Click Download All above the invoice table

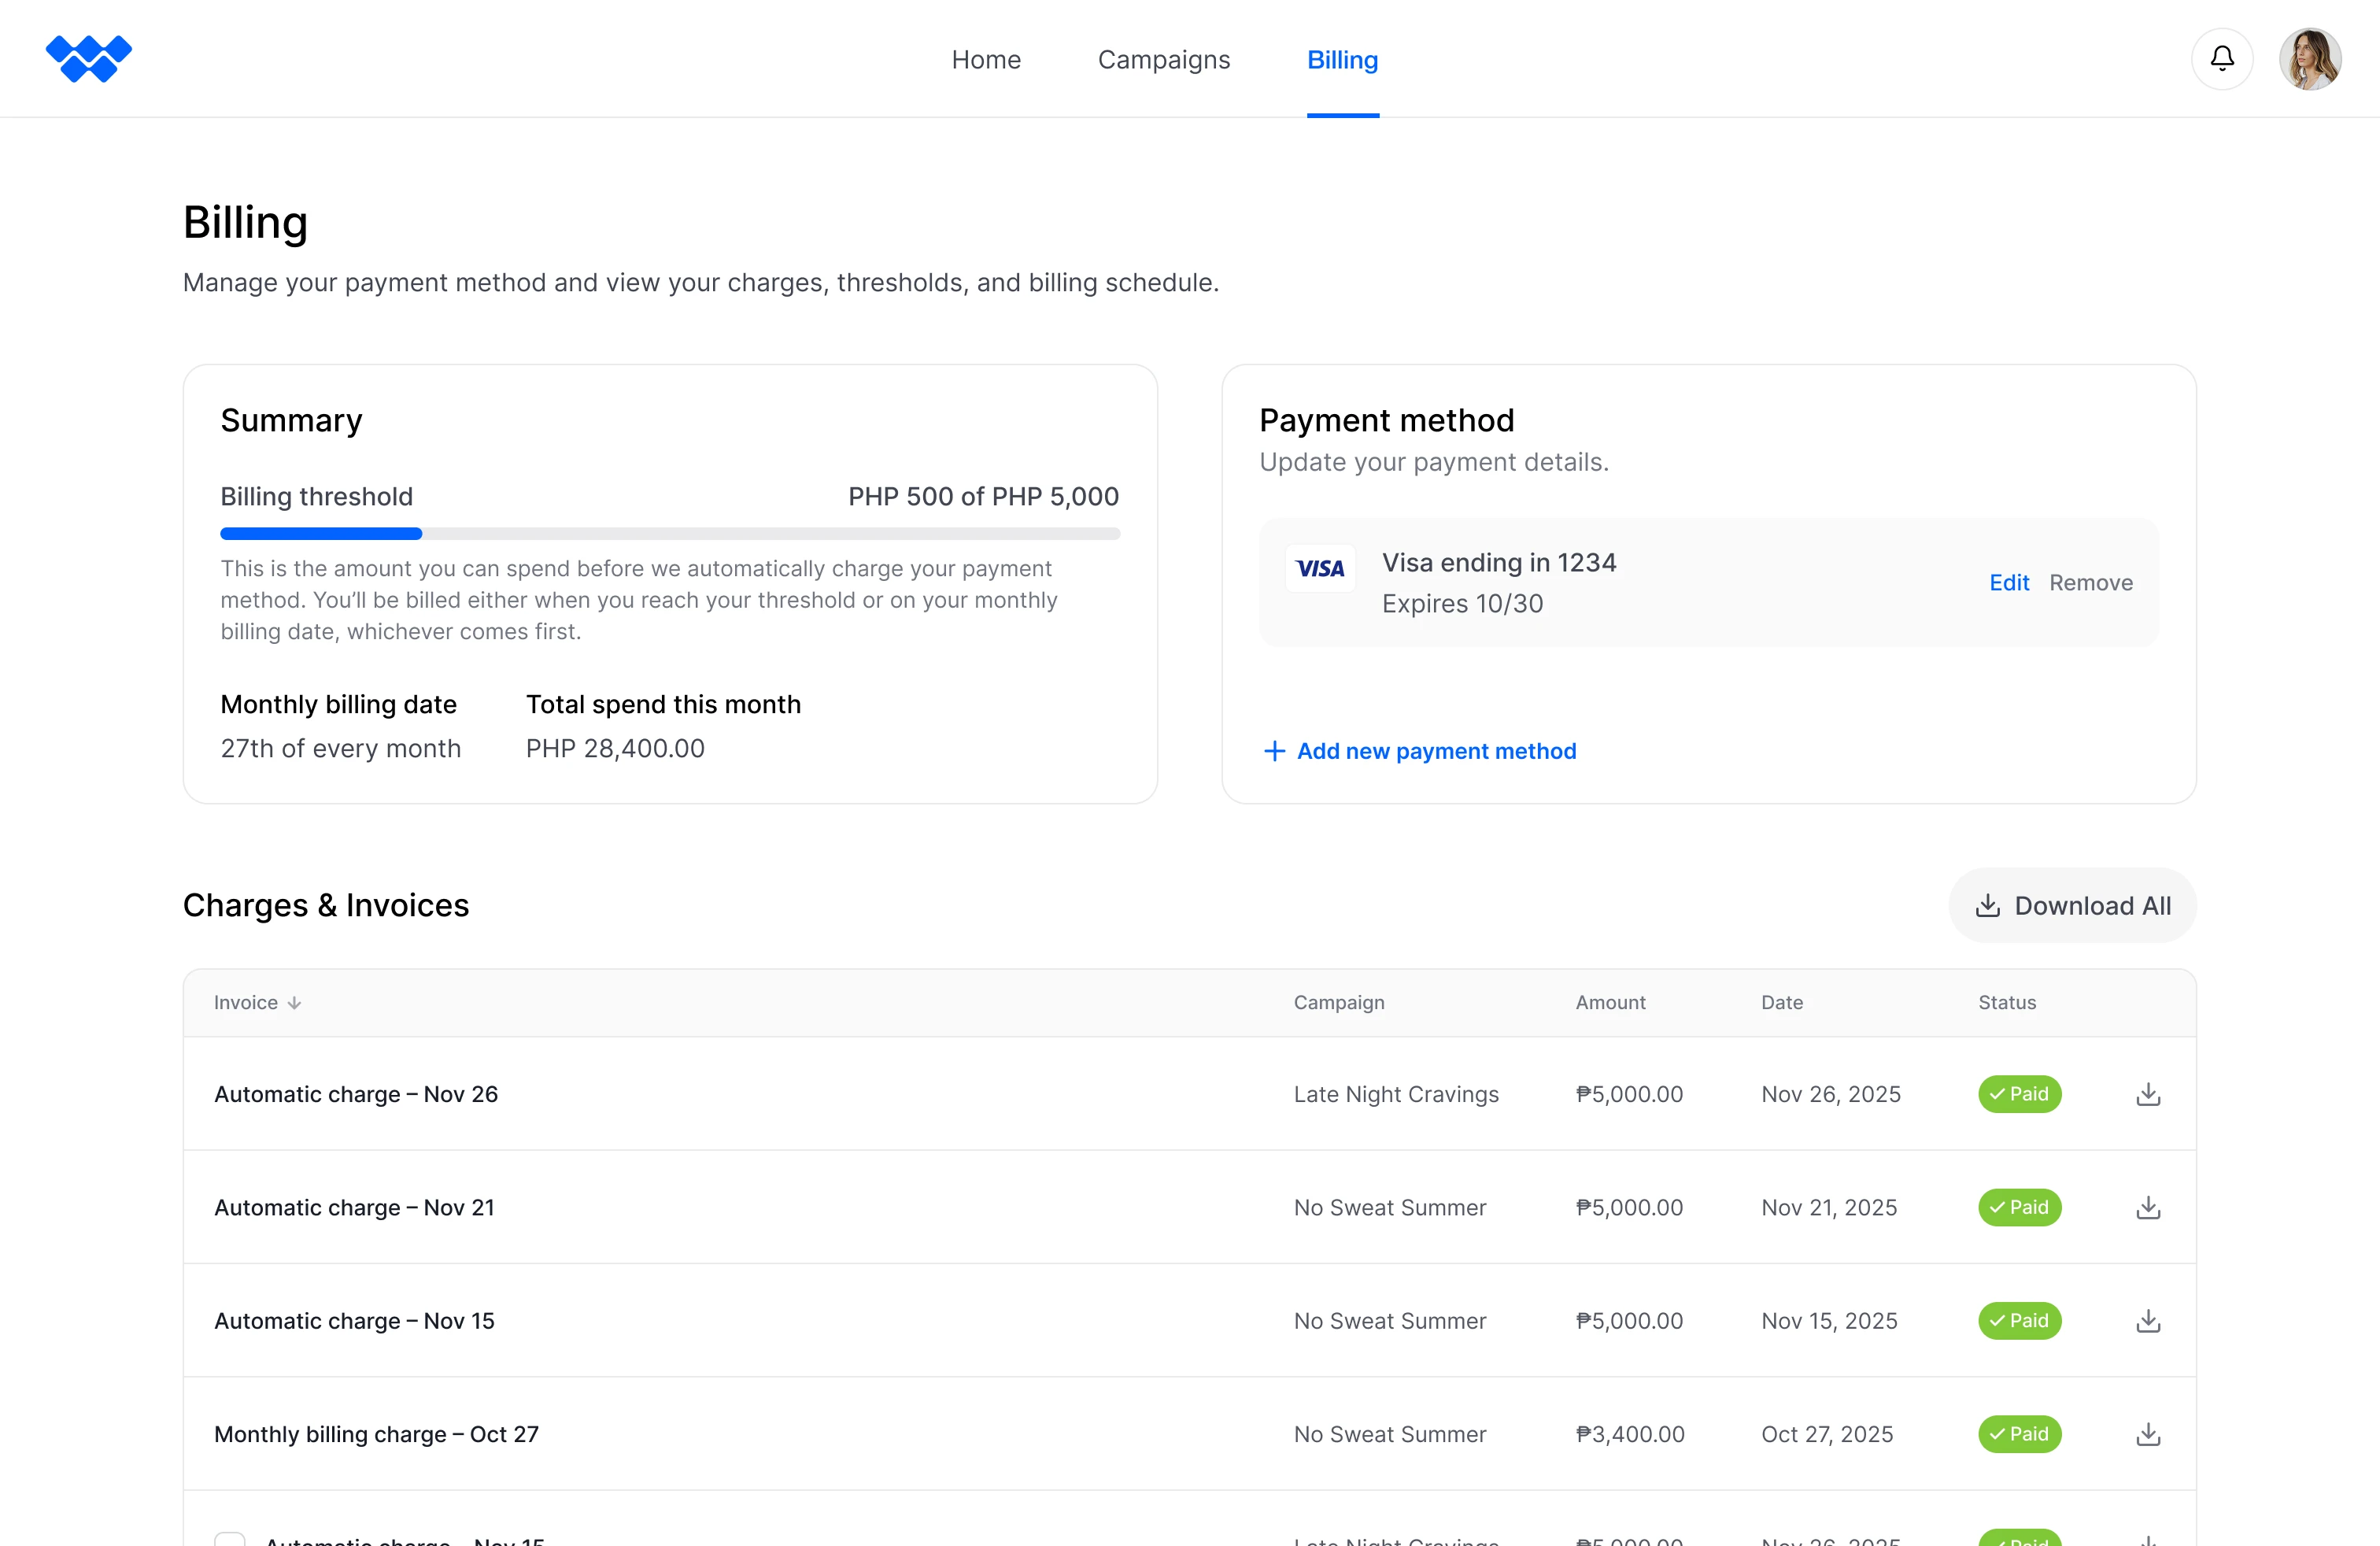pyautogui.click(x=2071, y=905)
